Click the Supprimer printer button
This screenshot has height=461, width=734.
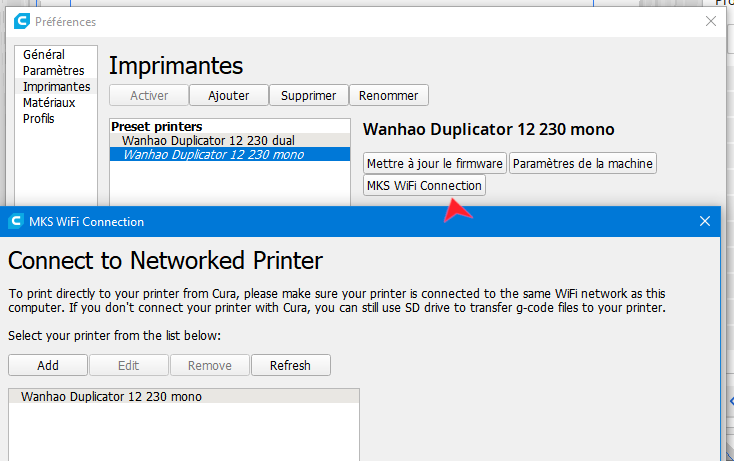point(308,95)
